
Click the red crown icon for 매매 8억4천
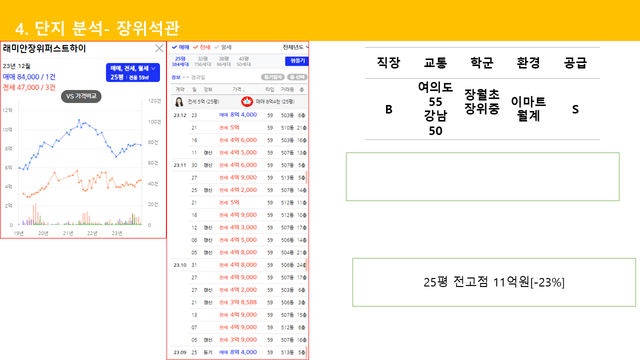[x=247, y=102]
